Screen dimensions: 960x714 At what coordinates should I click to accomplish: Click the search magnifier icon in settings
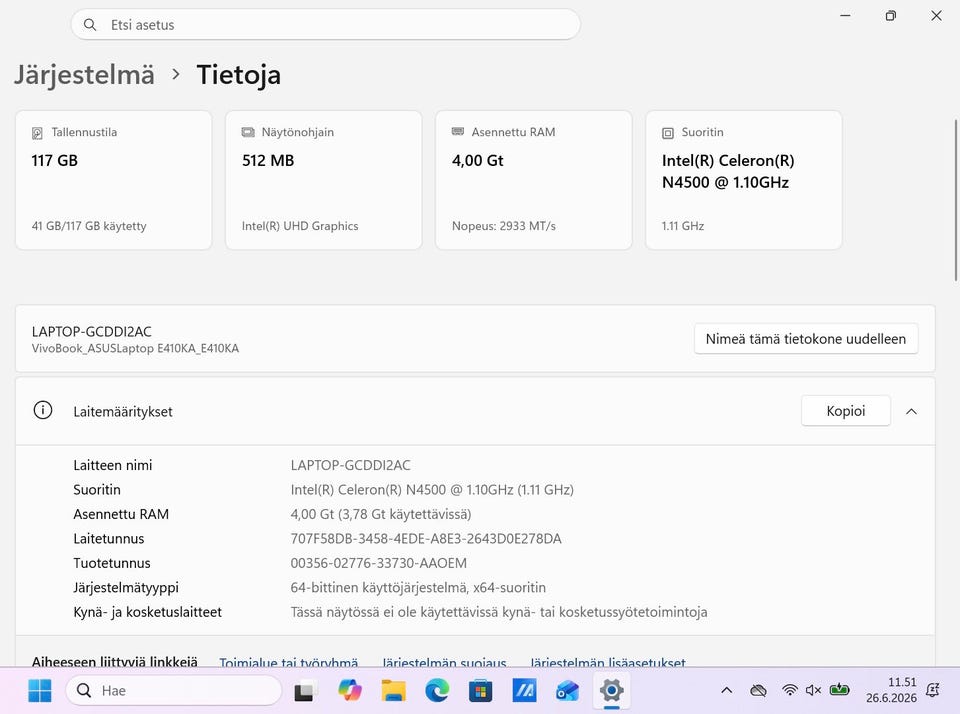click(x=90, y=24)
